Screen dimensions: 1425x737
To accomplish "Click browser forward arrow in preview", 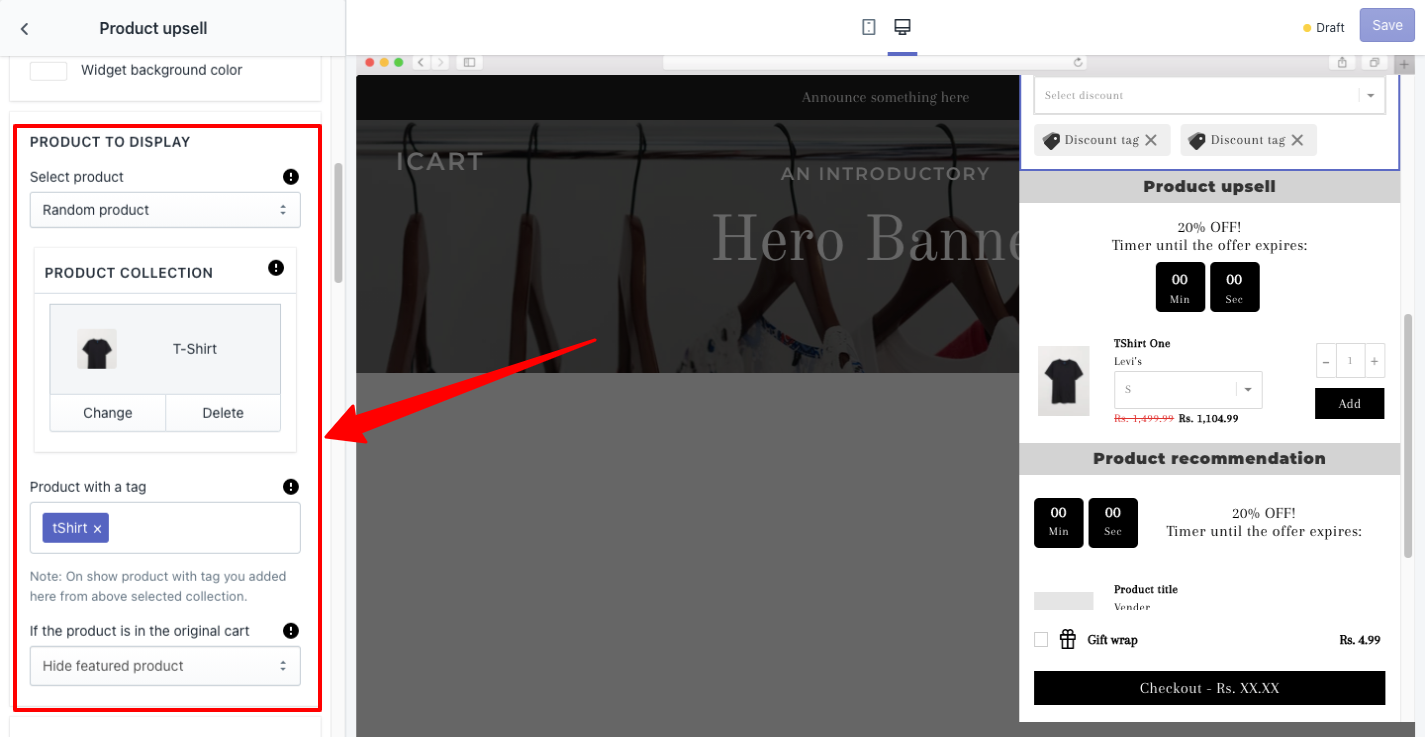I will point(440,62).
